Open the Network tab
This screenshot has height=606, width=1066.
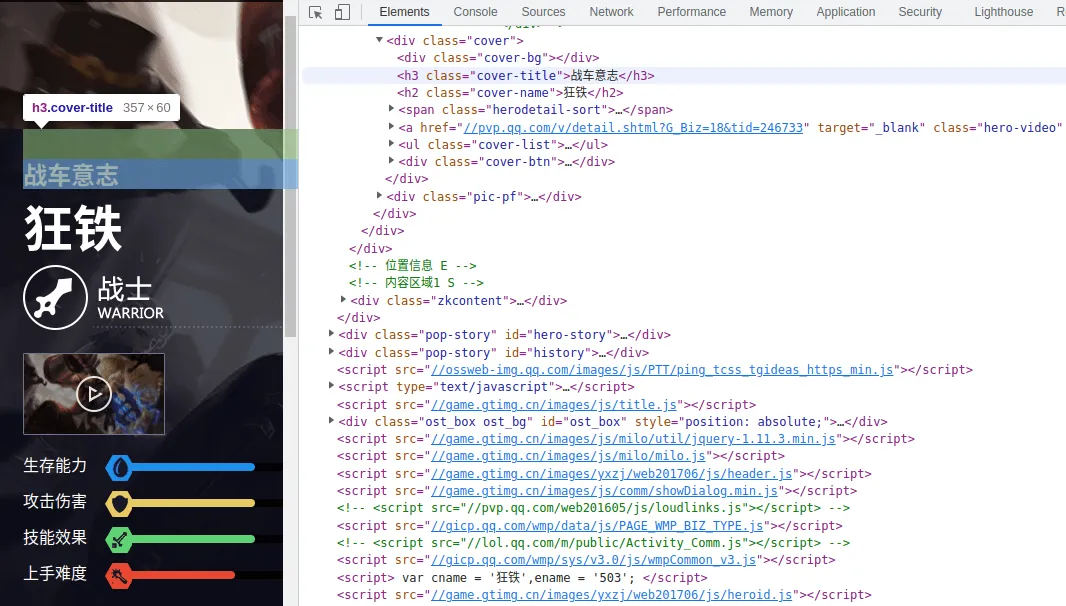[611, 12]
